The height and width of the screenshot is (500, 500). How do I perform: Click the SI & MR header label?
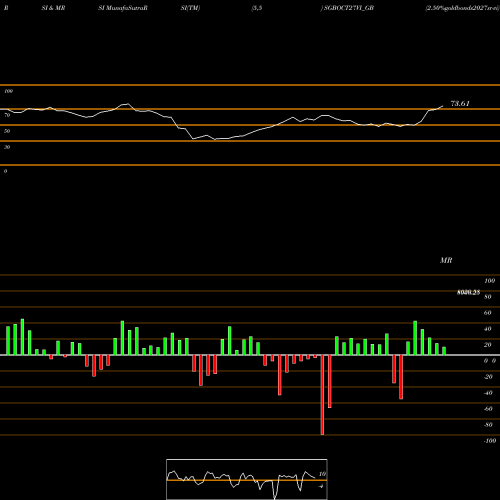[x=53, y=8]
